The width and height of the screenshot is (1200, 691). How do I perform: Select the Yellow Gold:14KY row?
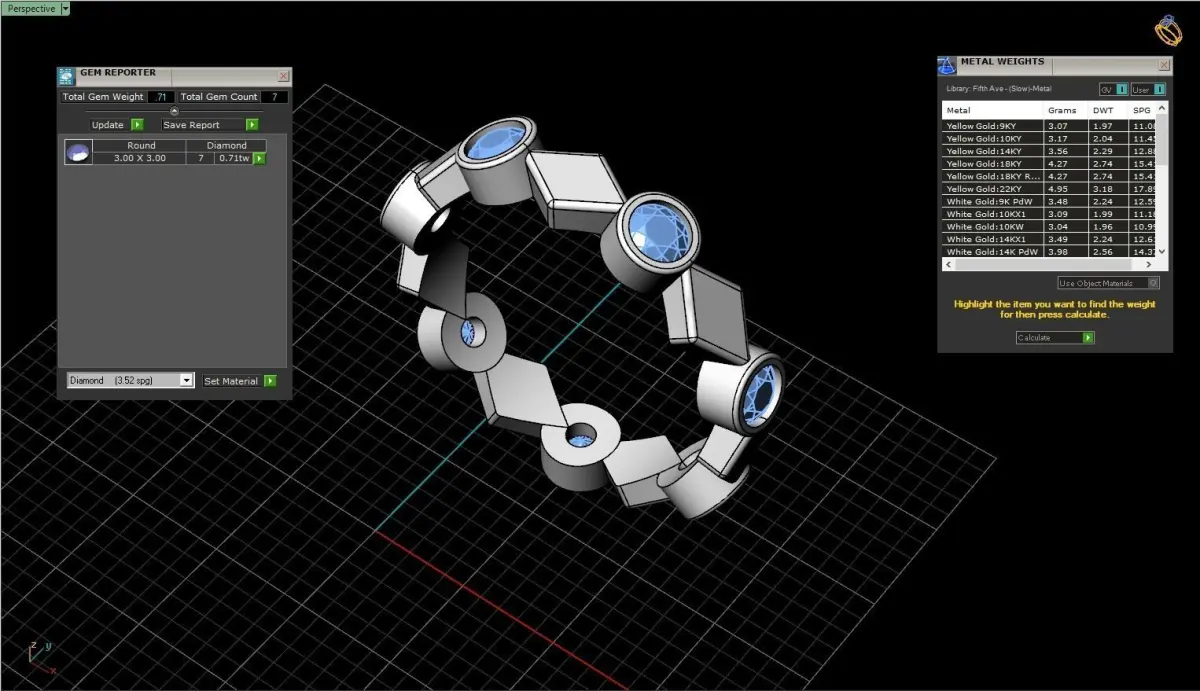point(1049,151)
